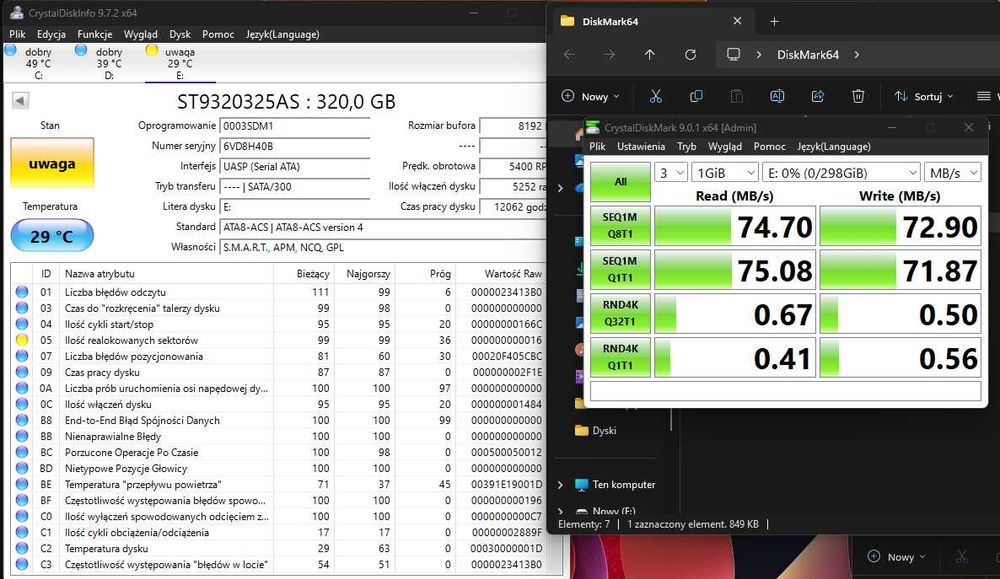The height and width of the screenshot is (579, 1000).
Task: Click the DiskMark64 breadcrumb in address bar
Action: point(808,55)
